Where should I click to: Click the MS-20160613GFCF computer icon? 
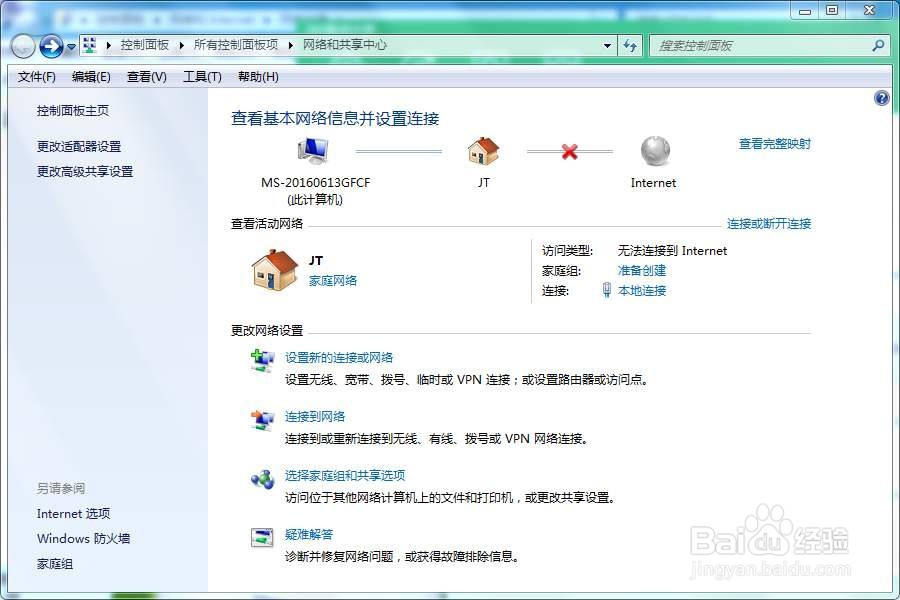click(x=312, y=148)
